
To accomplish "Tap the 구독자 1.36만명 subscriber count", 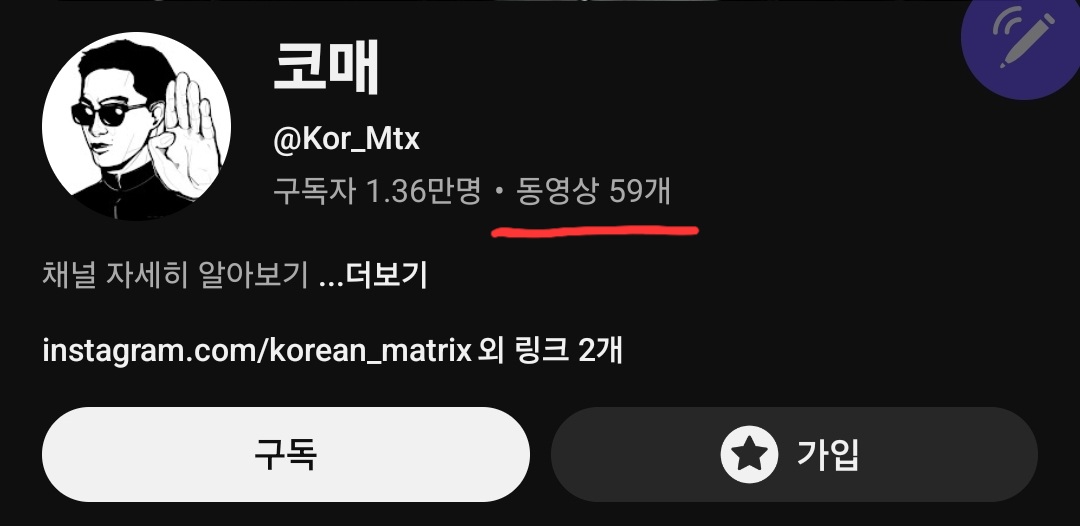I will (x=377, y=191).
